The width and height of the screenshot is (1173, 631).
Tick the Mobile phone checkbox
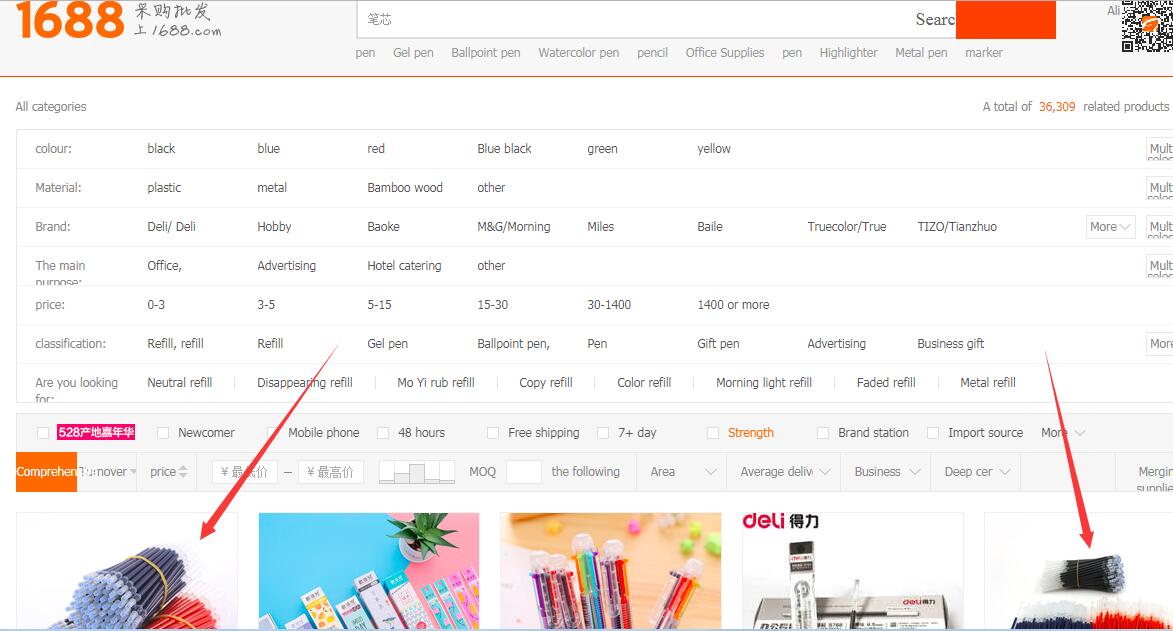pos(273,433)
